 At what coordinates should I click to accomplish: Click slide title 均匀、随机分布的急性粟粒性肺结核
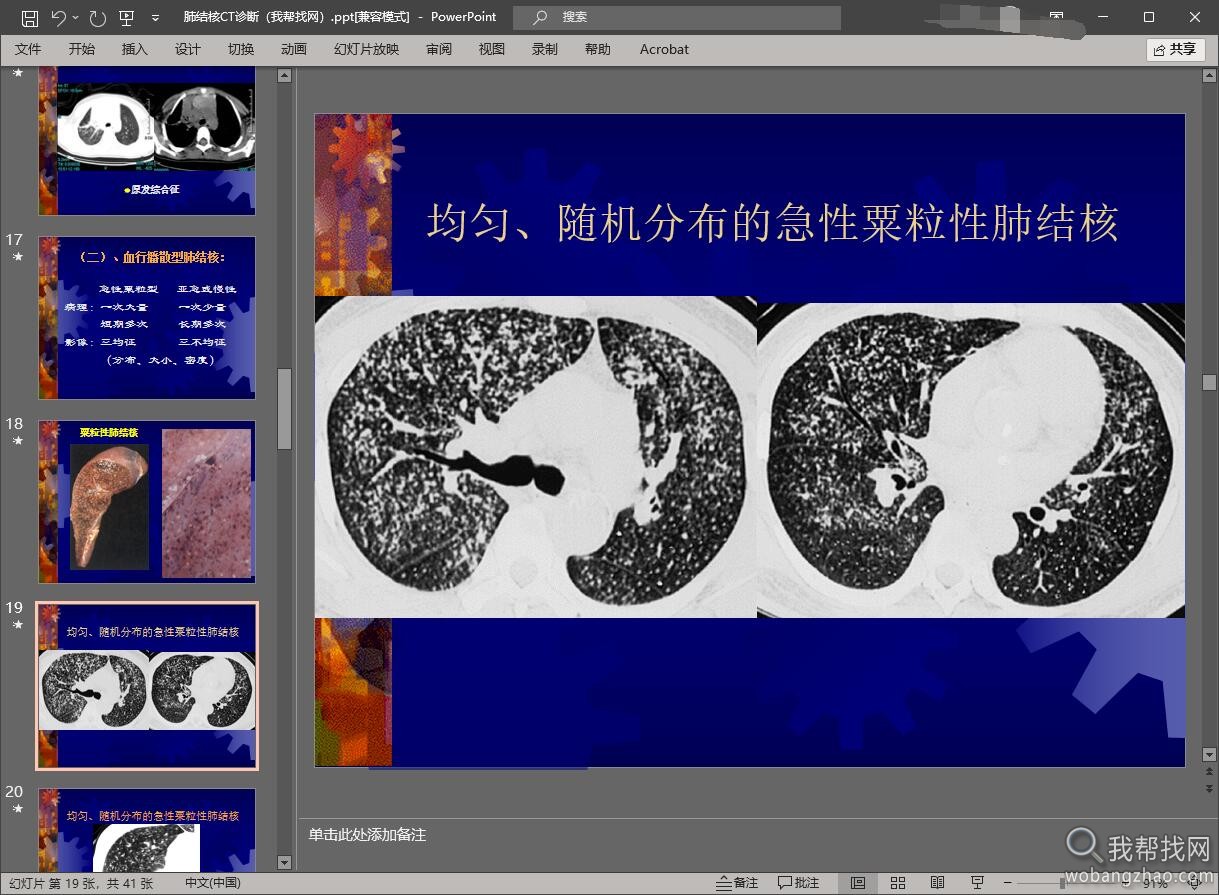772,222
